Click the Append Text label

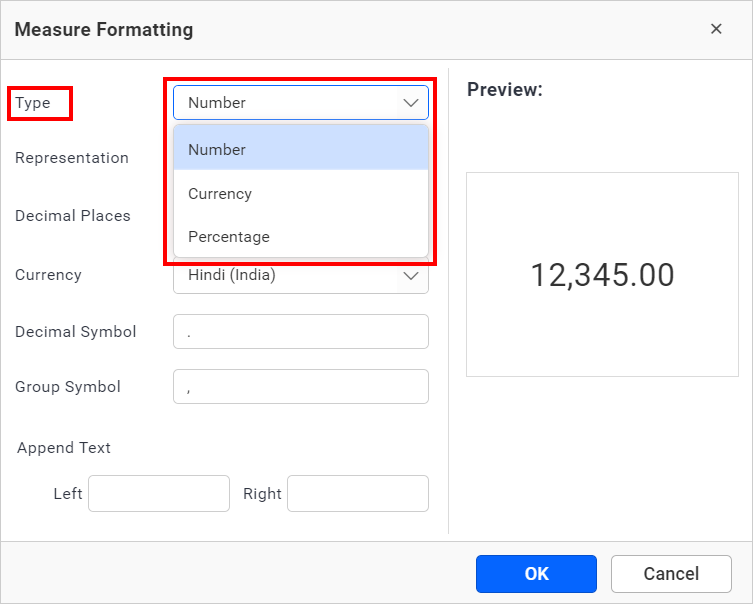point(64,448)
